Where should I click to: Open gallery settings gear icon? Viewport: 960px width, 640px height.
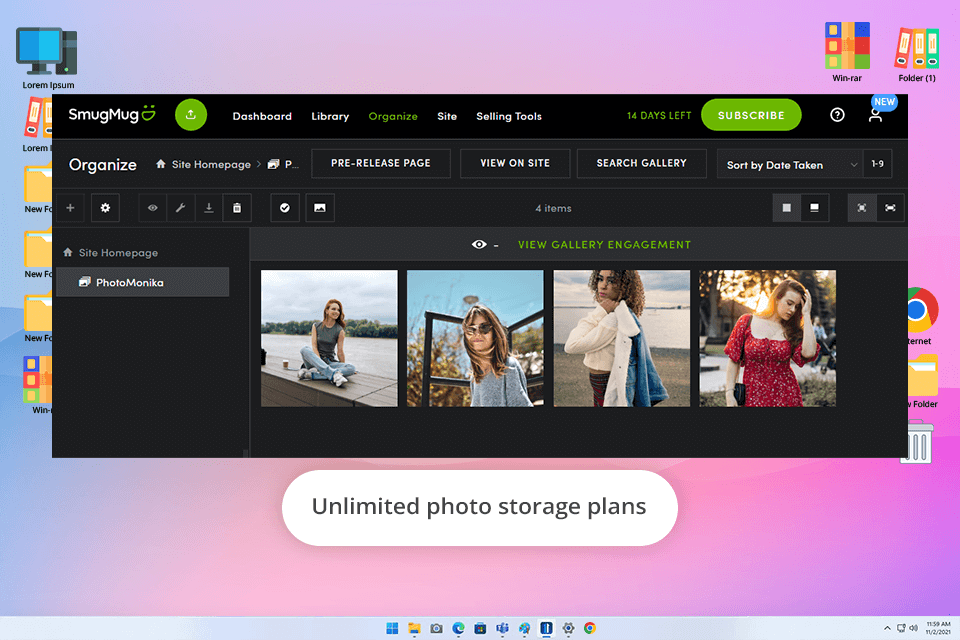click(105, 208)
